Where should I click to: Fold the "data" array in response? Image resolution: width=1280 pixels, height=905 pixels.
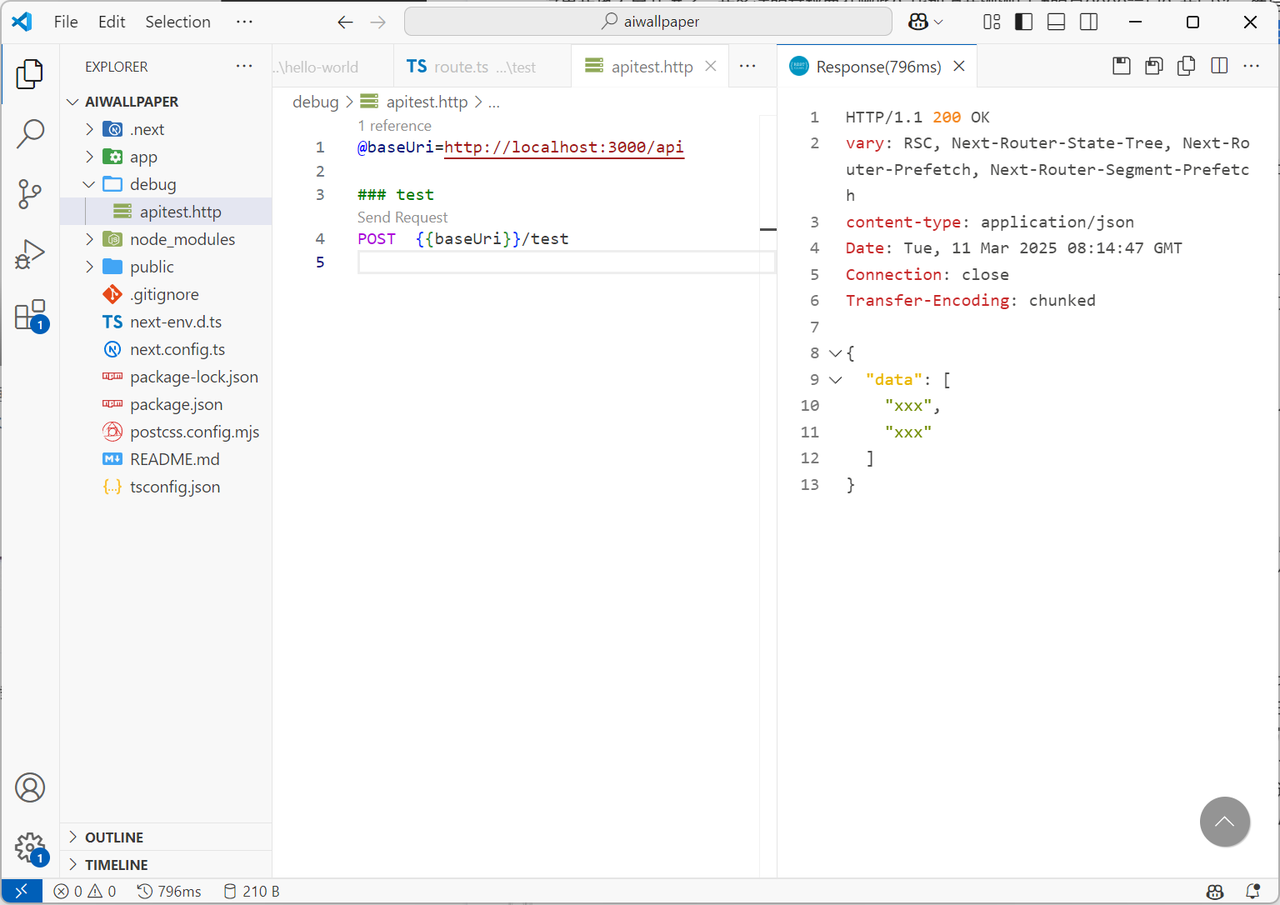pyautogui.click(x=836, y=380)
